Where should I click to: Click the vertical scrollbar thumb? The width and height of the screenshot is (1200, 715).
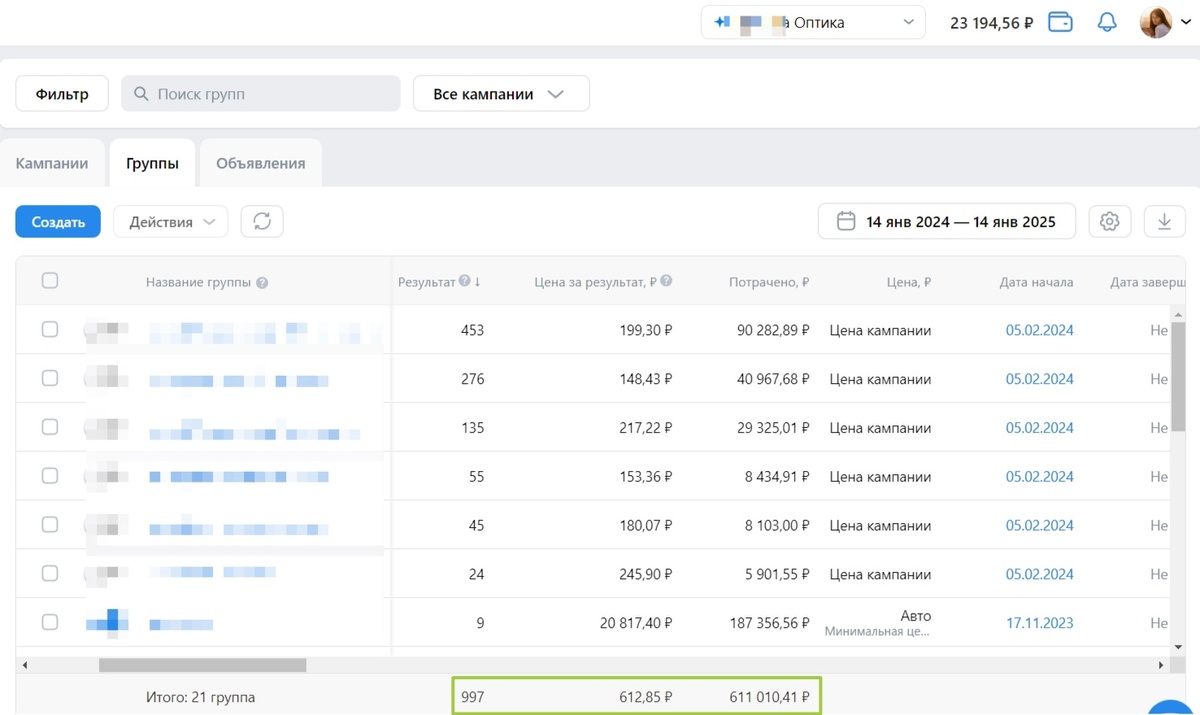click(1178, 379)
